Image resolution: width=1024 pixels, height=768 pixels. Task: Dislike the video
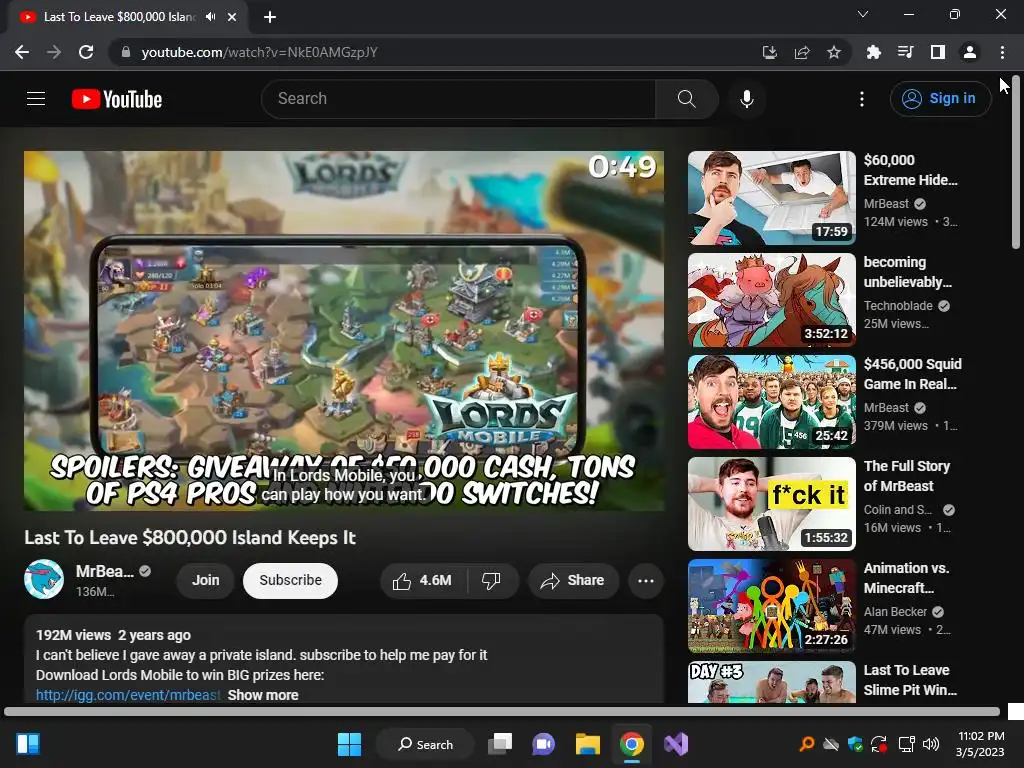coord(491,580)
